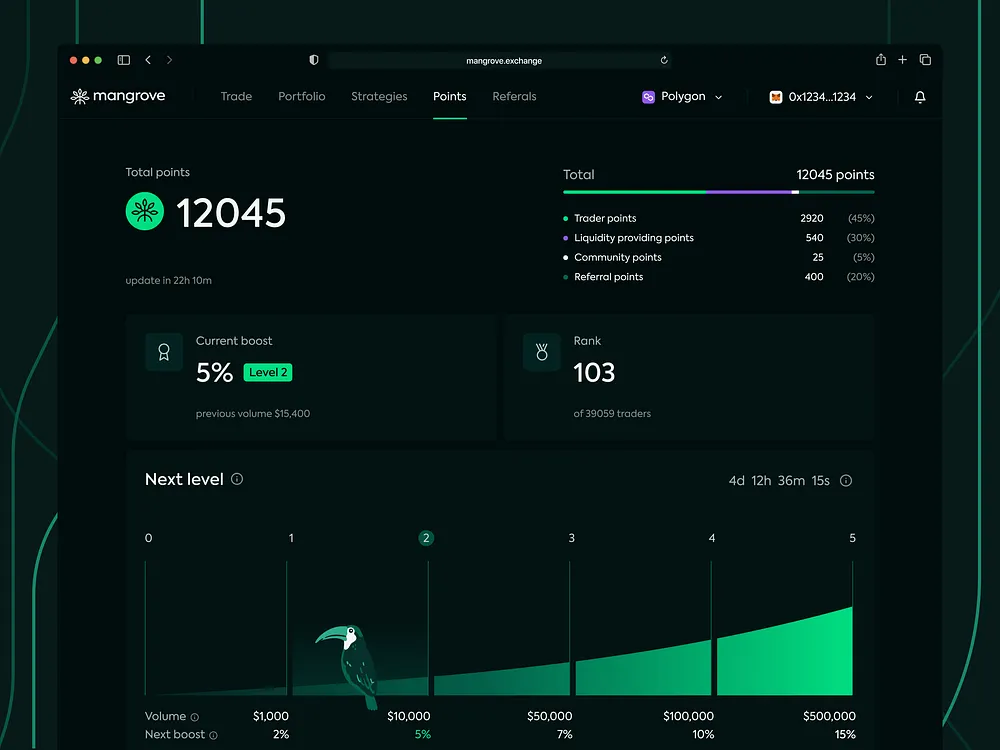
Task: Open the Strategies tab
Action: 379,96
